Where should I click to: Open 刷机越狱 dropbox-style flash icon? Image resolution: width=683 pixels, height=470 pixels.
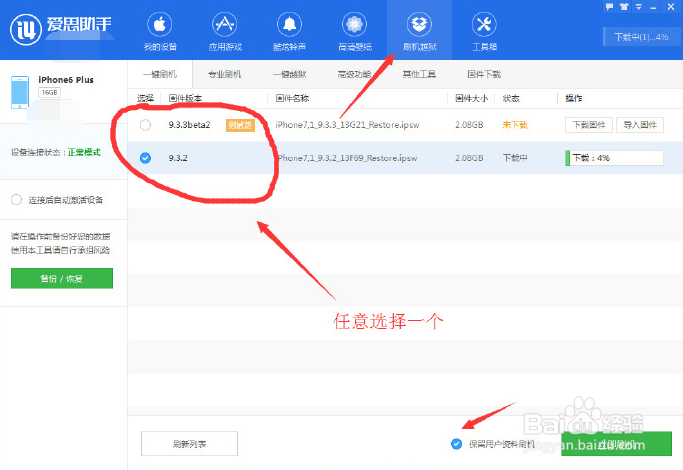pyautogui.click(x=419, y=24)
